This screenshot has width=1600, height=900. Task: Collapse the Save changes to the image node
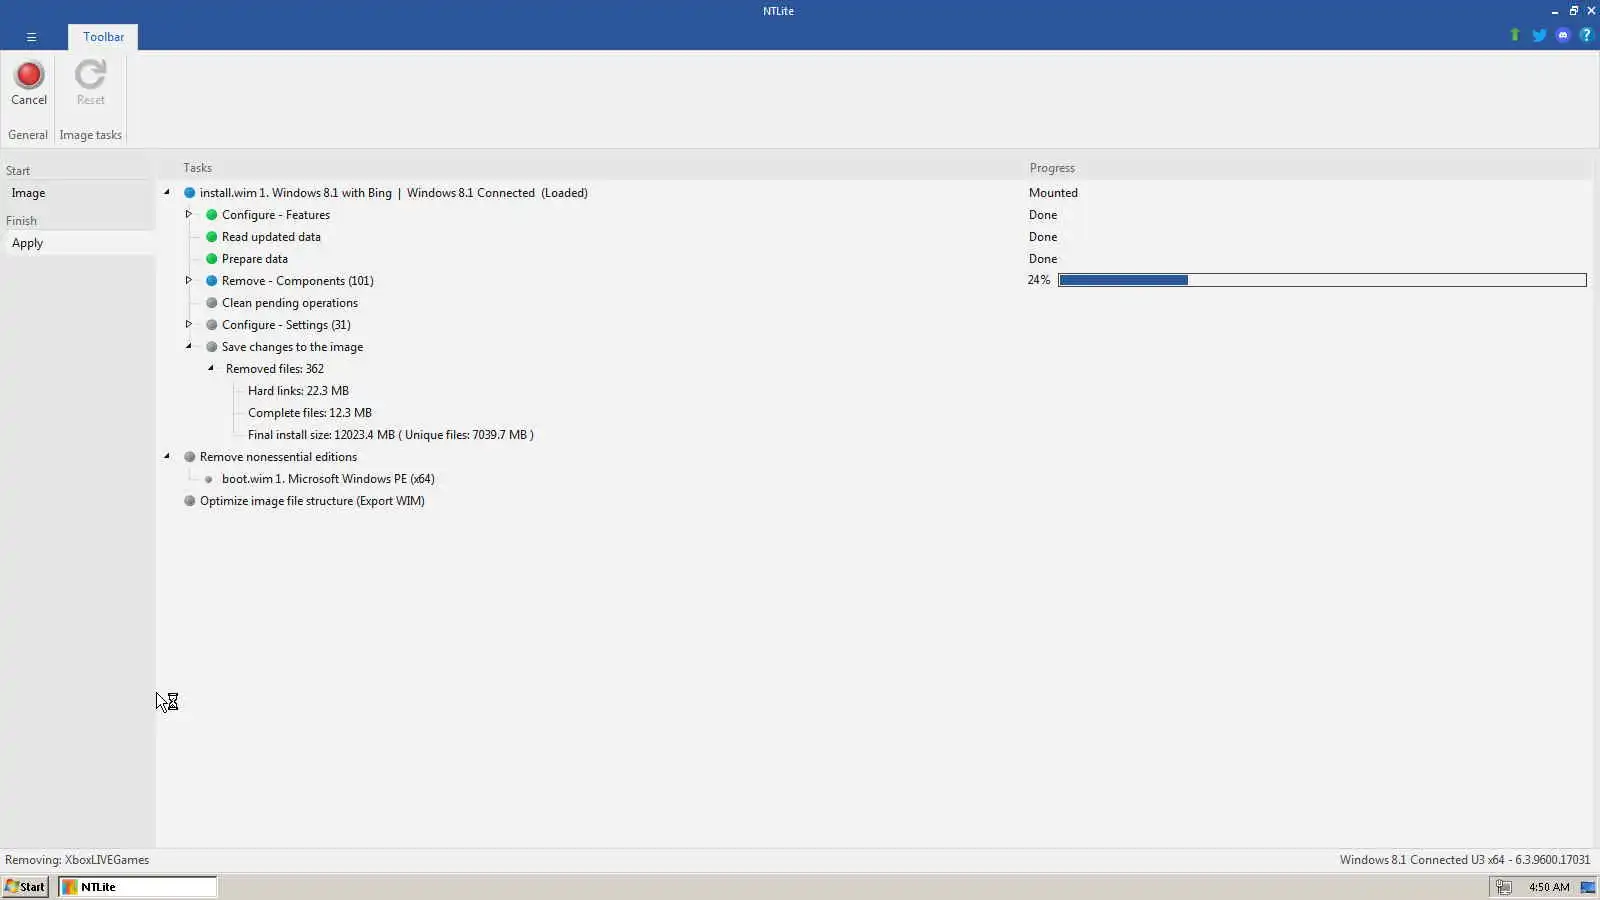(x=188, y=346)
